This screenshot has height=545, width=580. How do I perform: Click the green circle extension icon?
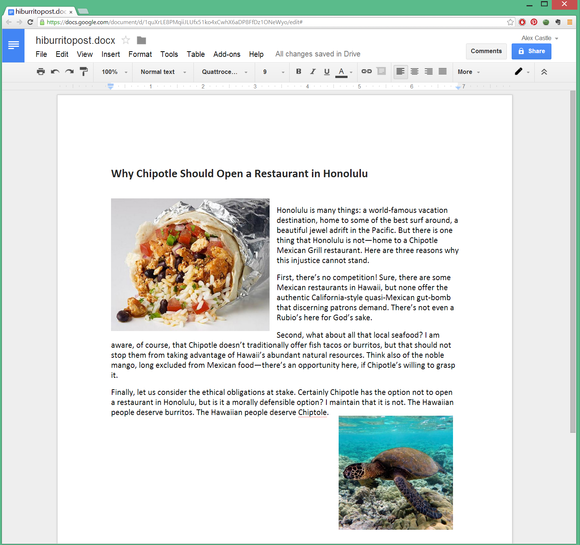pyautogui.click(x=546, y=22)
